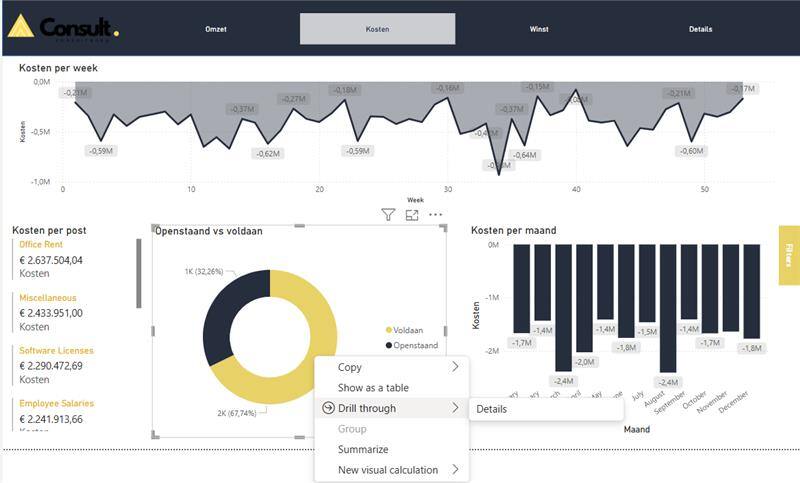This screenshot has height=483, width=800.
Task: Expand the Copy submenu arrow
Action: tap(456, 367)
